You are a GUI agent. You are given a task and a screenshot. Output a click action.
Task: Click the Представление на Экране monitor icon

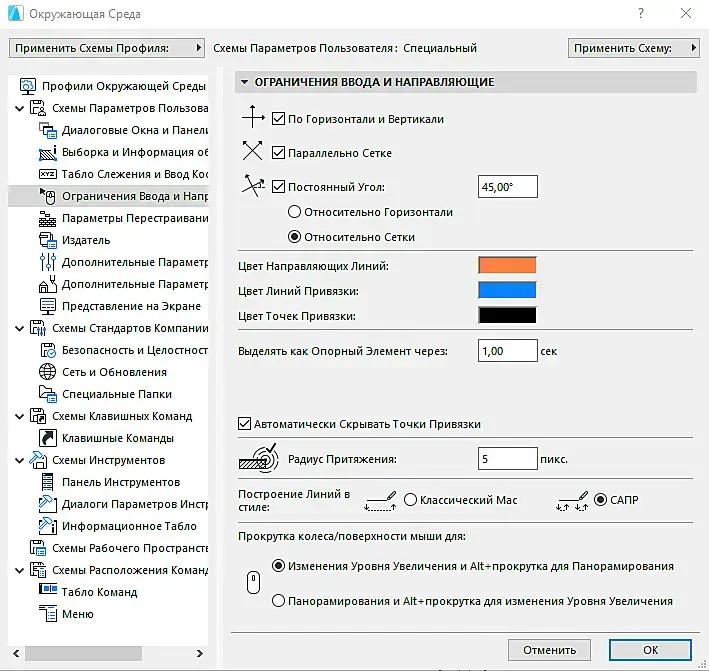pyautogui.click(x=47, y=306)
